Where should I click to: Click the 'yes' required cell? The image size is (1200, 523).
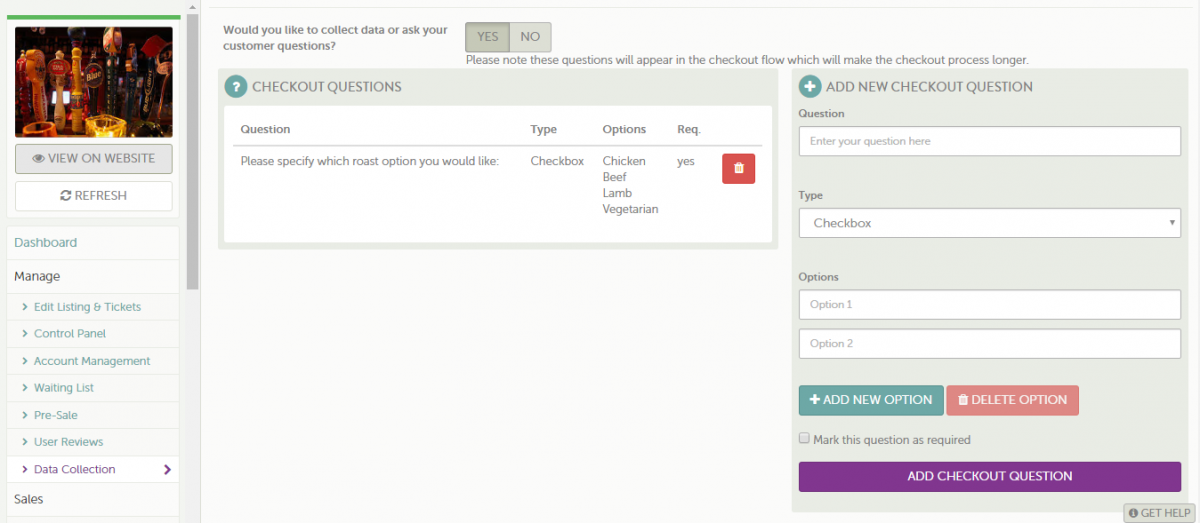[x=686, y=161]
